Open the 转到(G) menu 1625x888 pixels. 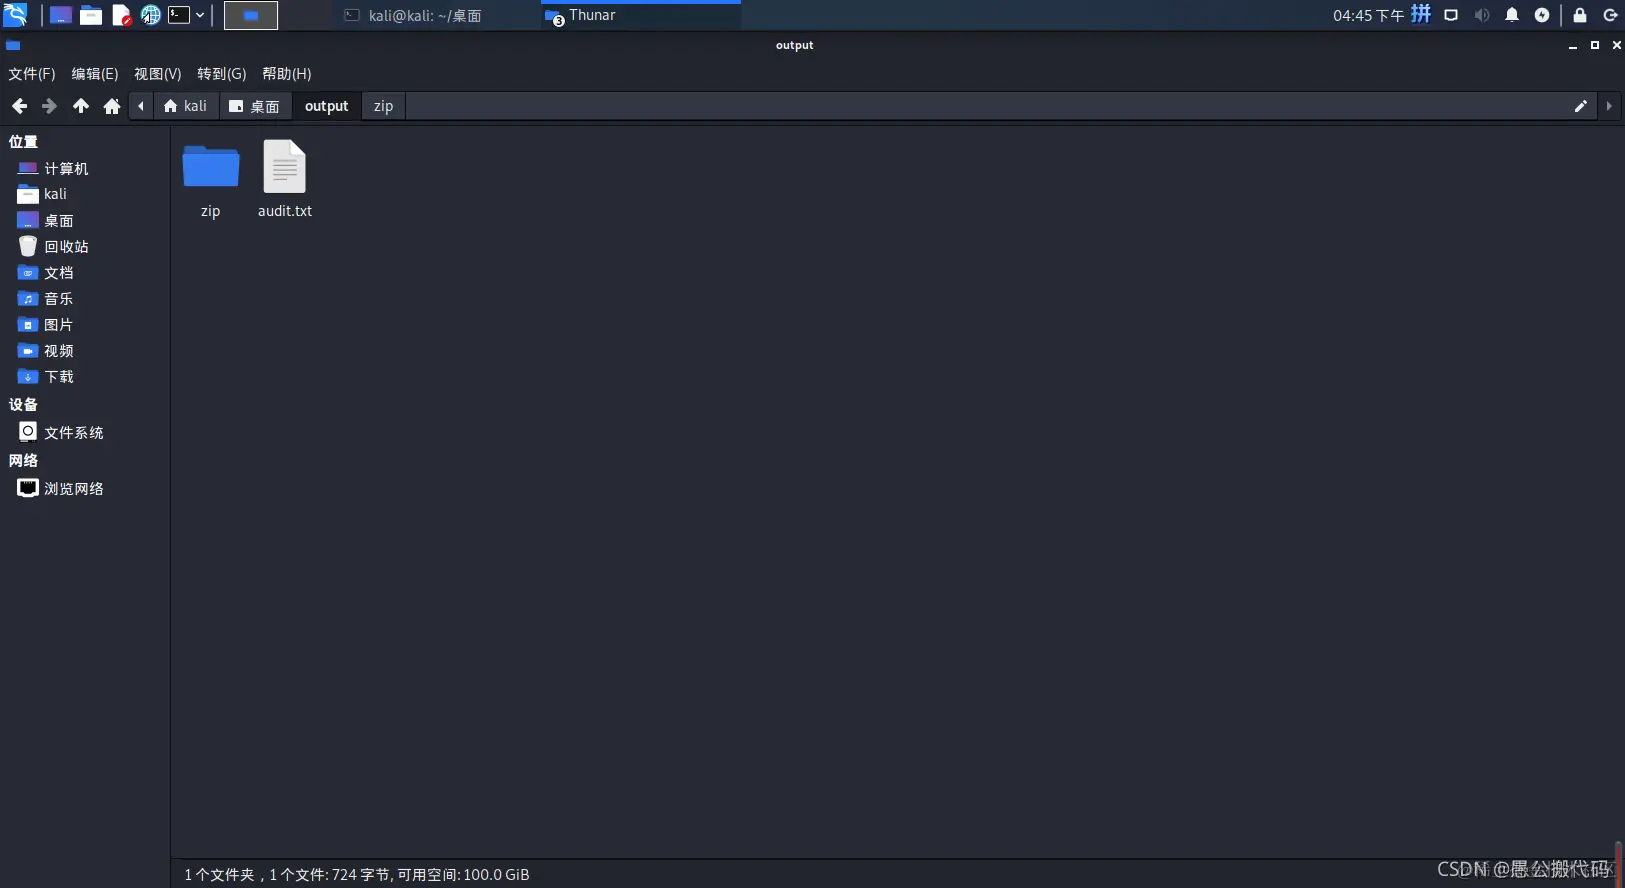pos(222,74)
